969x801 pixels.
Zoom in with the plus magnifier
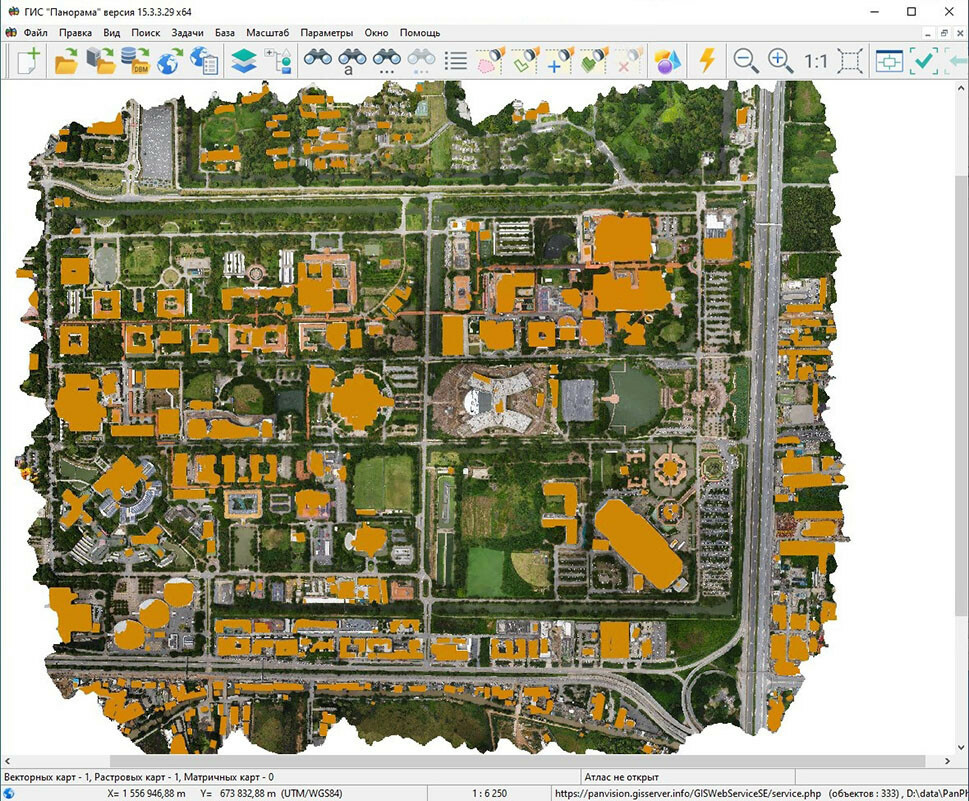click(780, 61)
